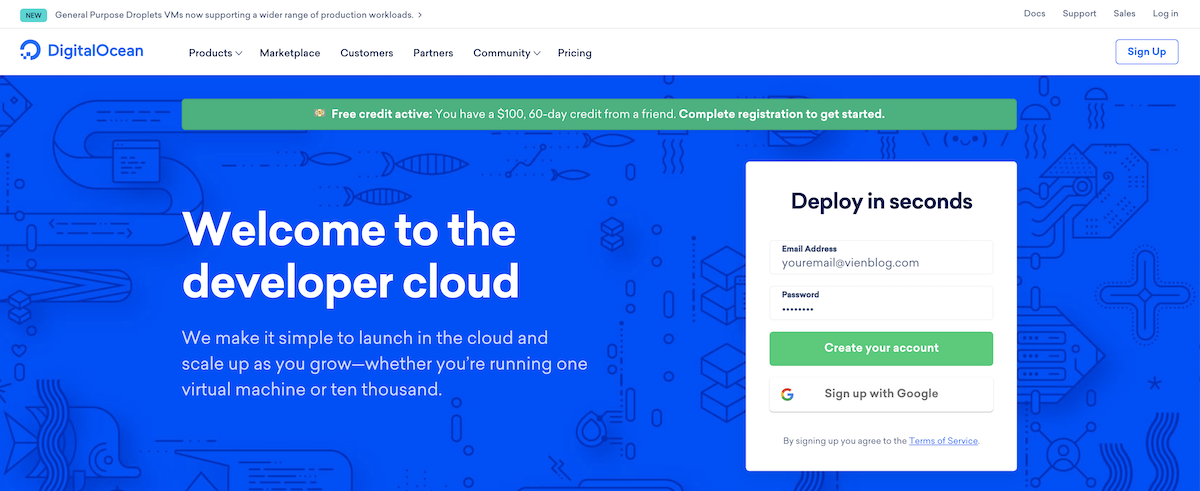The image size is (1200, 491).
Task: Click "Welcome to the developer cloud" headline
Action: [351, 256]
